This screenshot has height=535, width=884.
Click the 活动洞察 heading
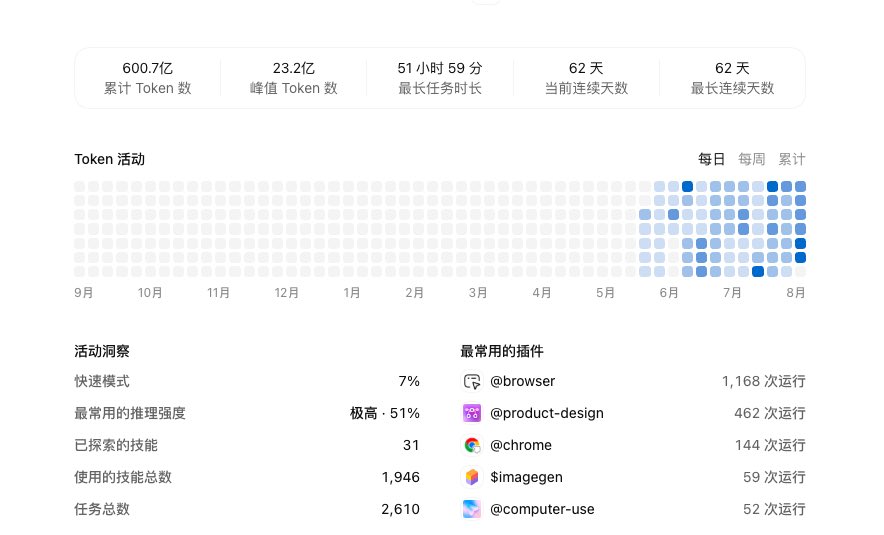[x=102, y=352]
